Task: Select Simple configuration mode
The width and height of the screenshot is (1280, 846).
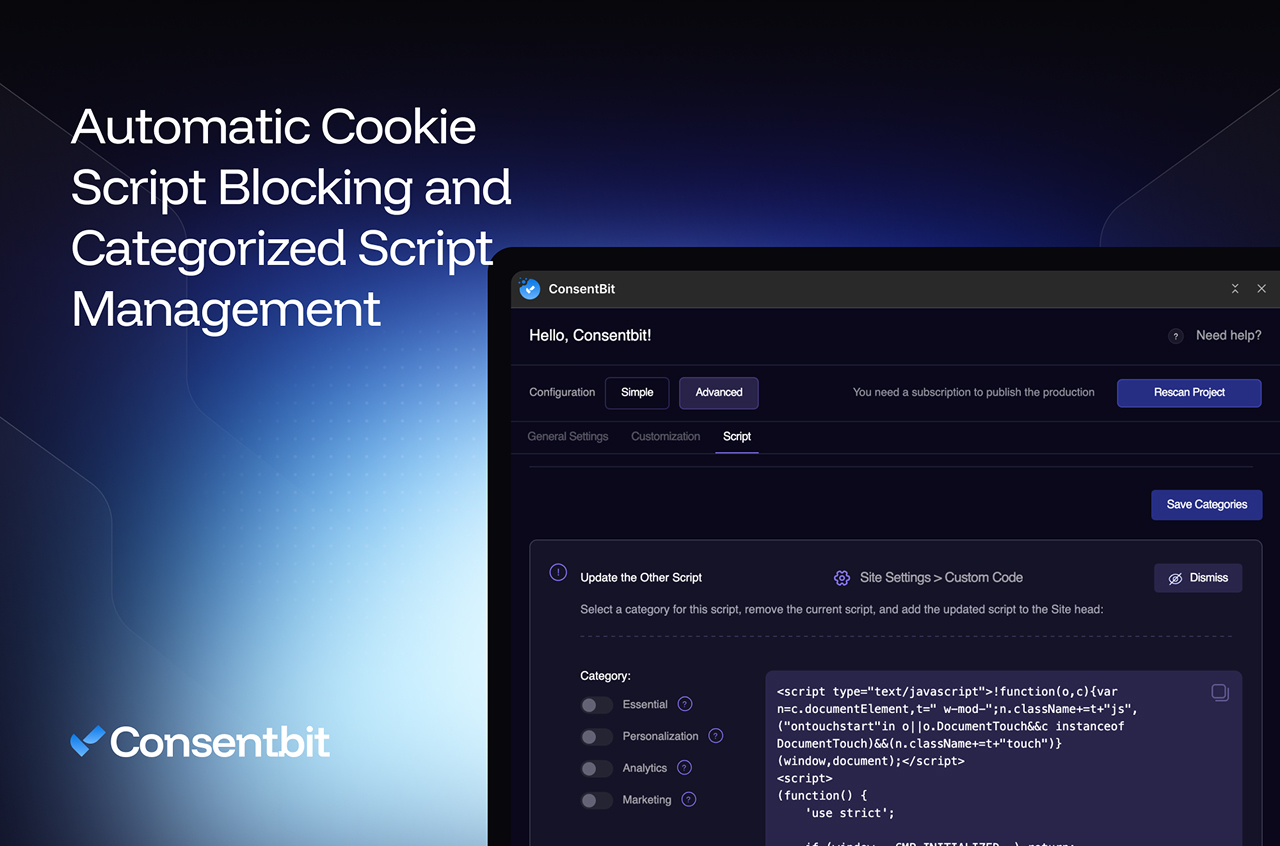Action: pos(637,392)
